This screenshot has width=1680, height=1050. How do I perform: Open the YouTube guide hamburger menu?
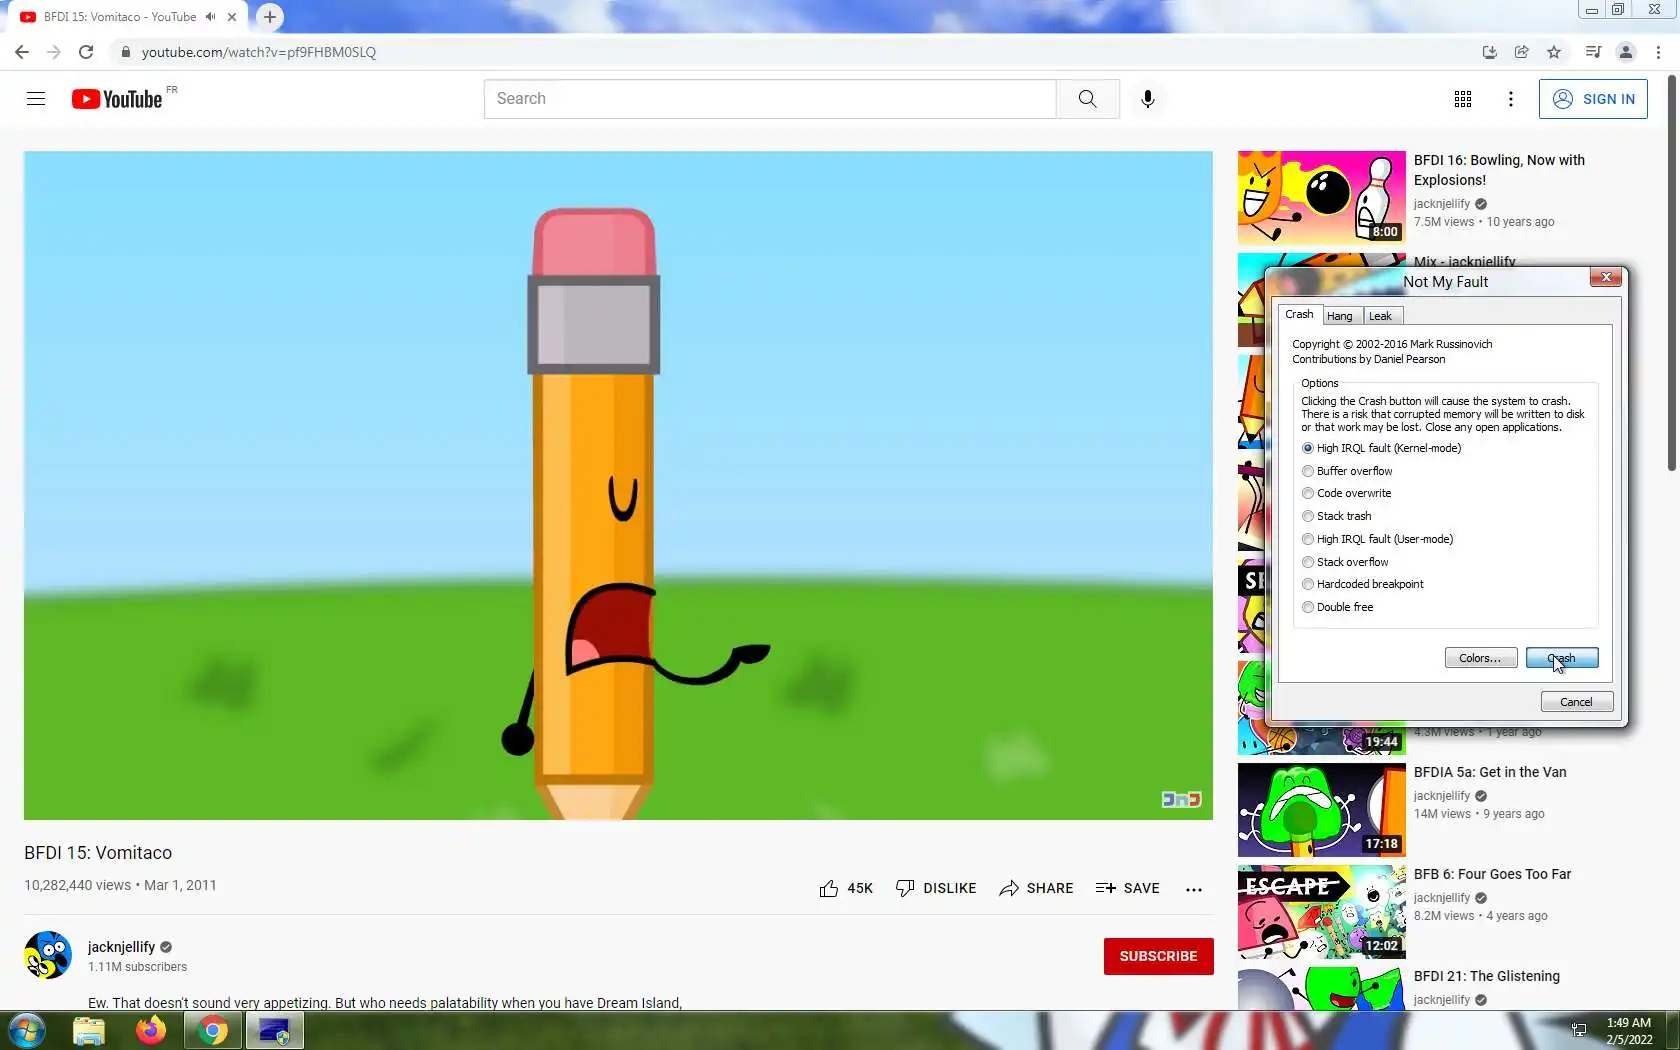[x=36, y=99]
